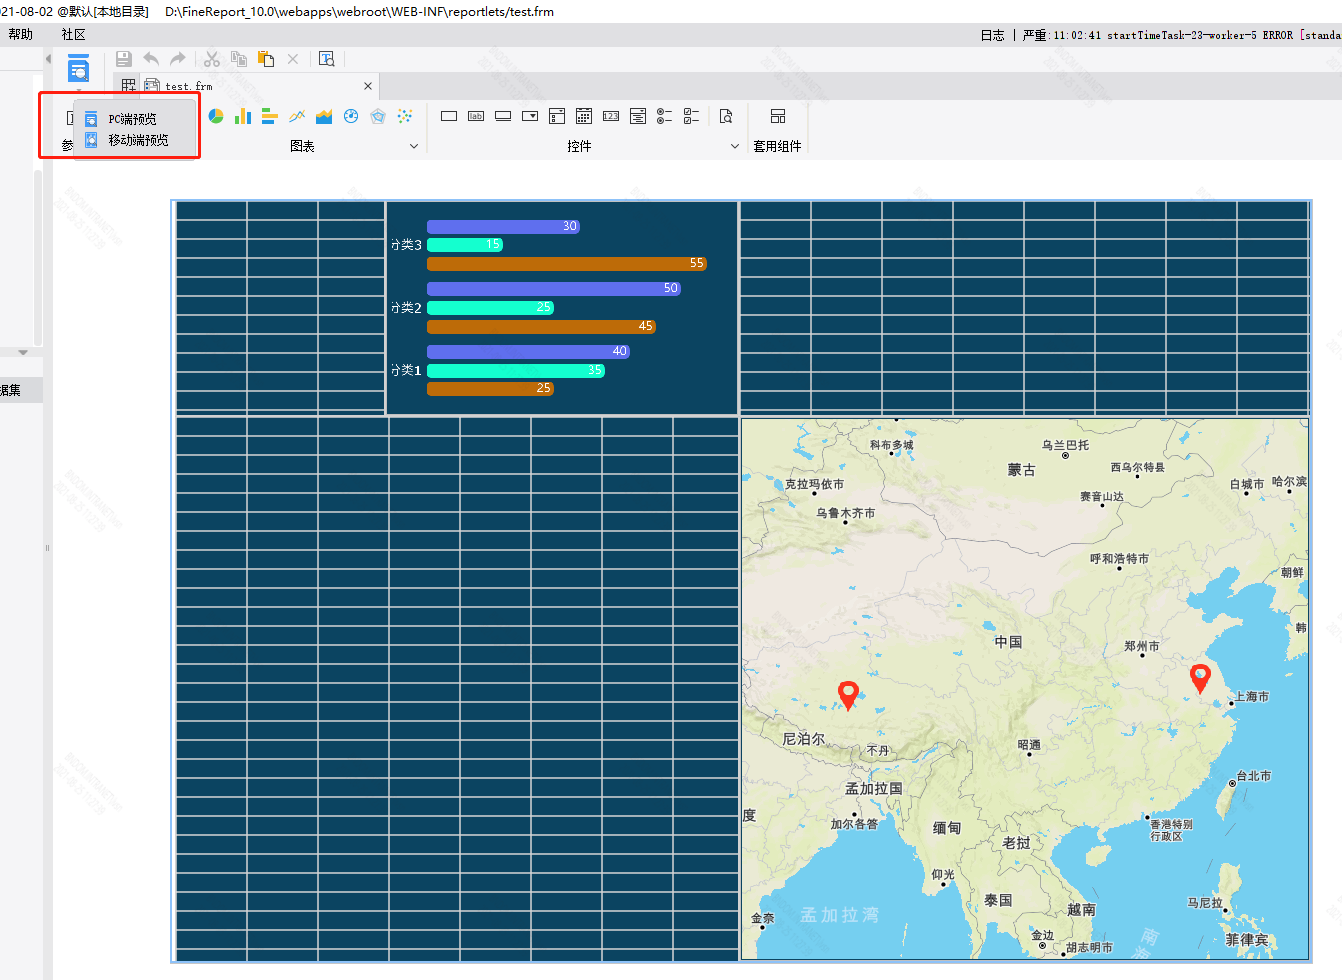Add the dropdown checkbox widget

557,116
